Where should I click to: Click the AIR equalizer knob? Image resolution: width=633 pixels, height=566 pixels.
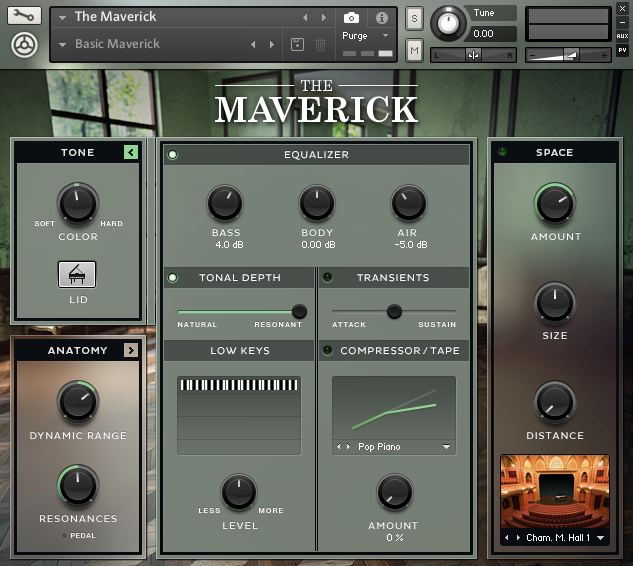(x=409, y=203)
